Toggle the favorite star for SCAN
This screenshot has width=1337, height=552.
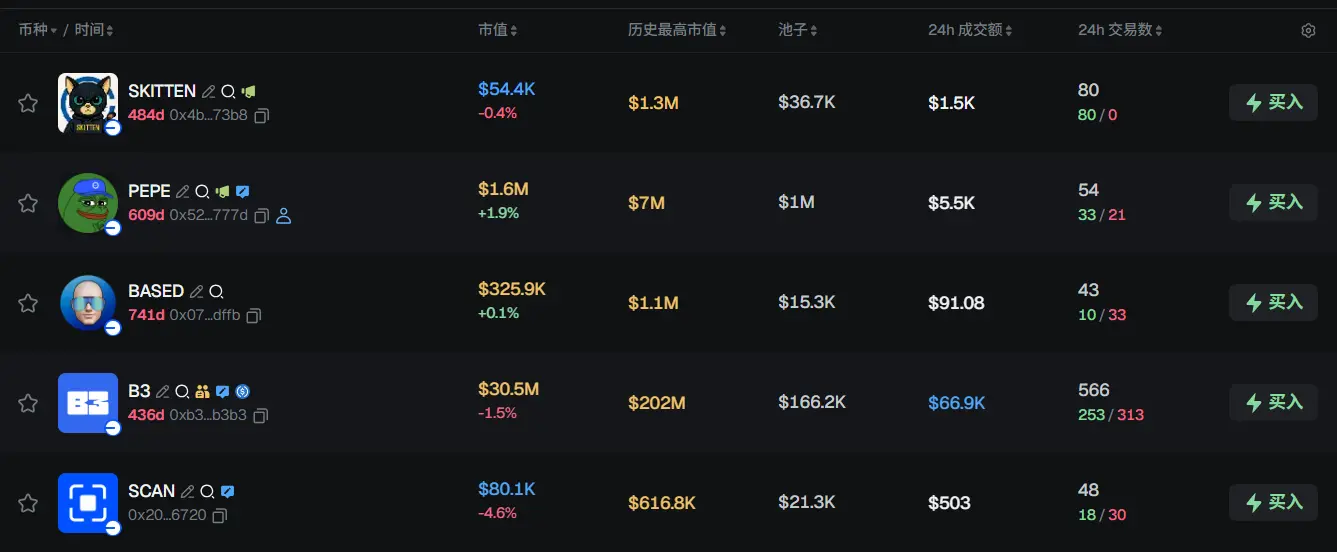pyautogui.click(x=28, y=503)
